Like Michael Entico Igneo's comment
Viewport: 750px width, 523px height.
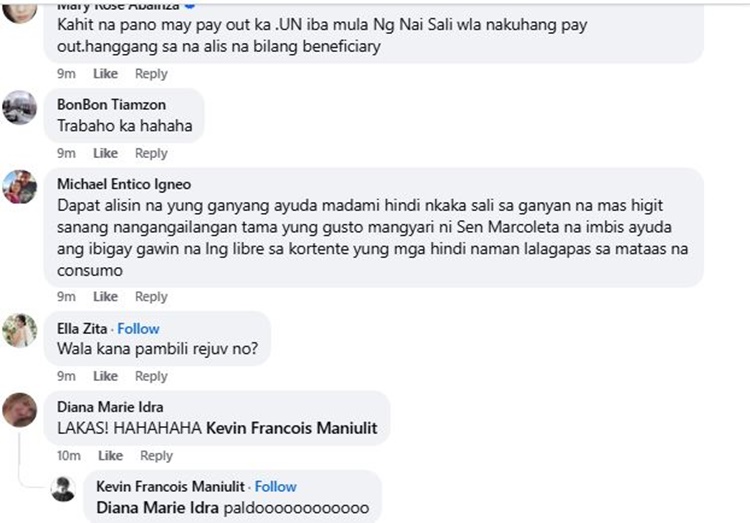point(105,297)
